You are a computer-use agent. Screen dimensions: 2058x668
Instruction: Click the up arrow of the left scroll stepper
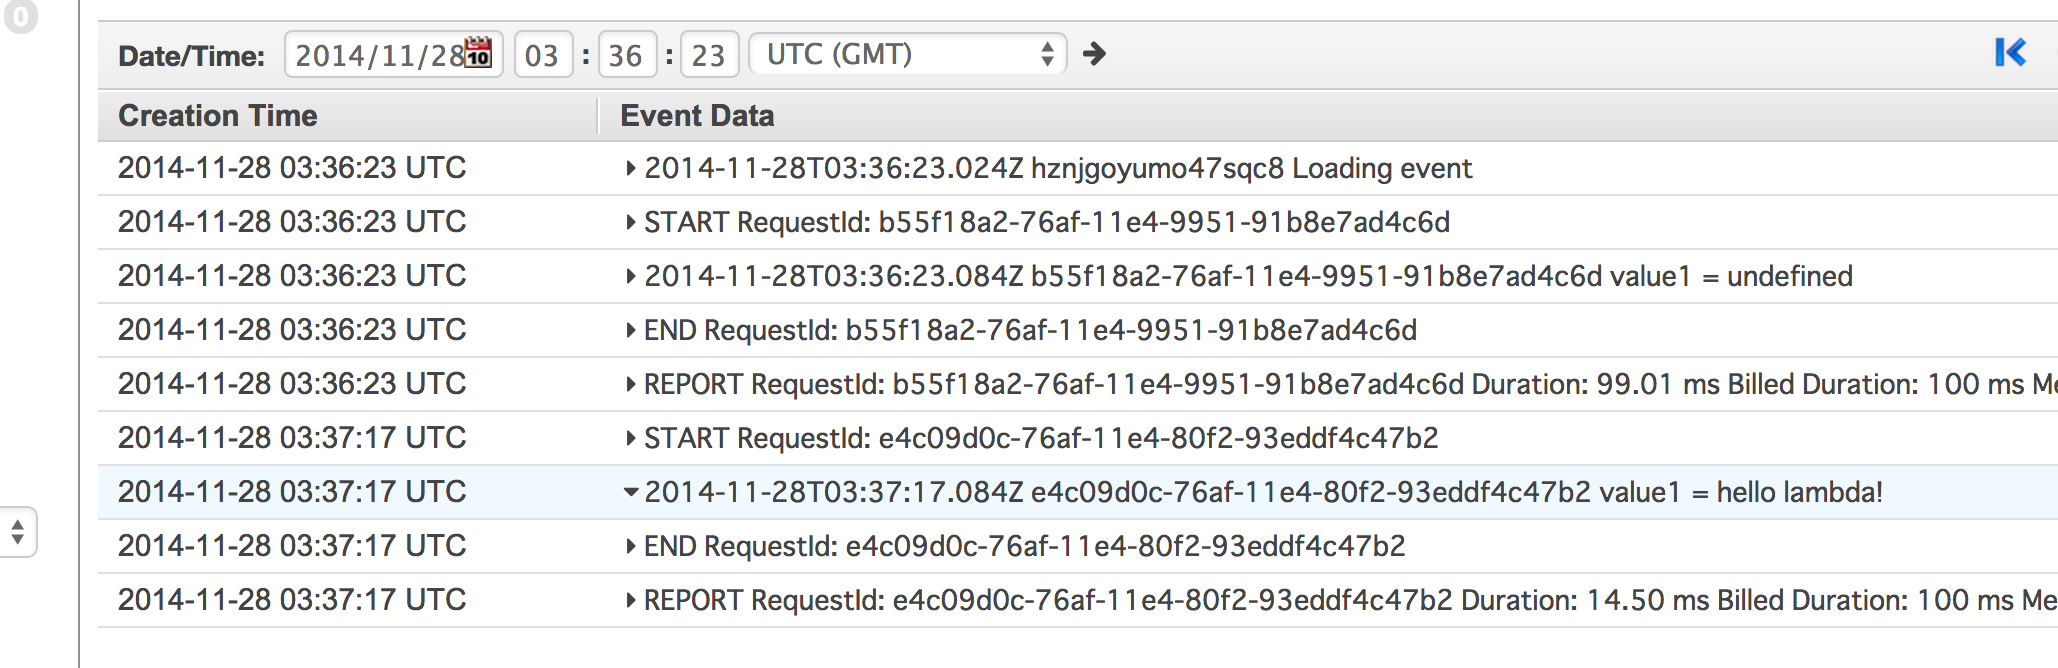click(17, 525)
